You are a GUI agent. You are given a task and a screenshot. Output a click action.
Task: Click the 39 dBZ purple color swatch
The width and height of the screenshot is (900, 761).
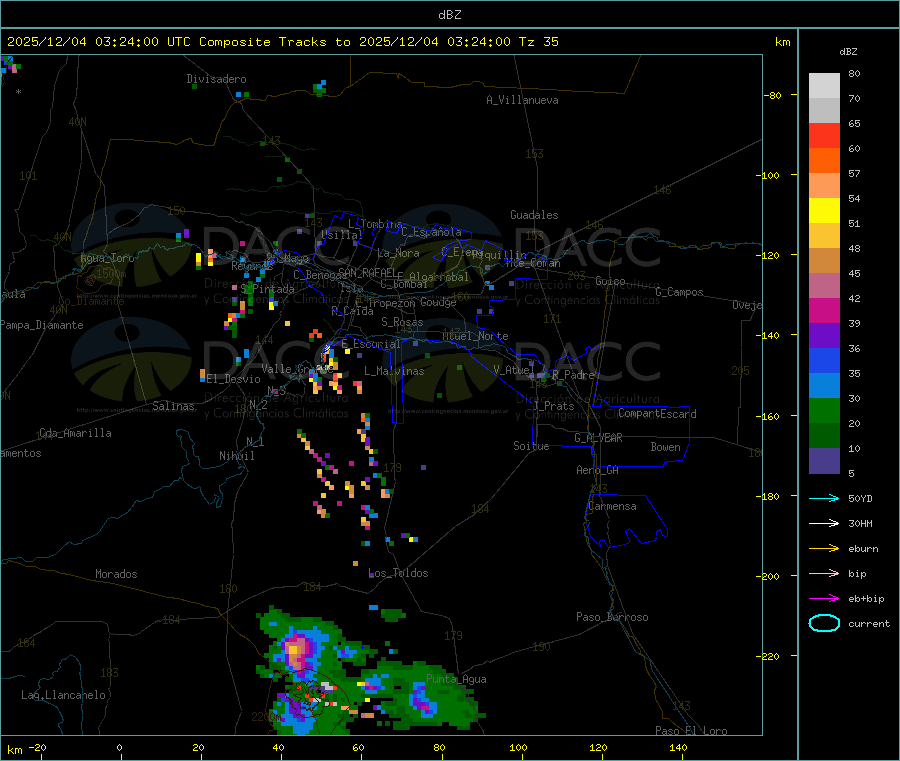pos(824,336)
